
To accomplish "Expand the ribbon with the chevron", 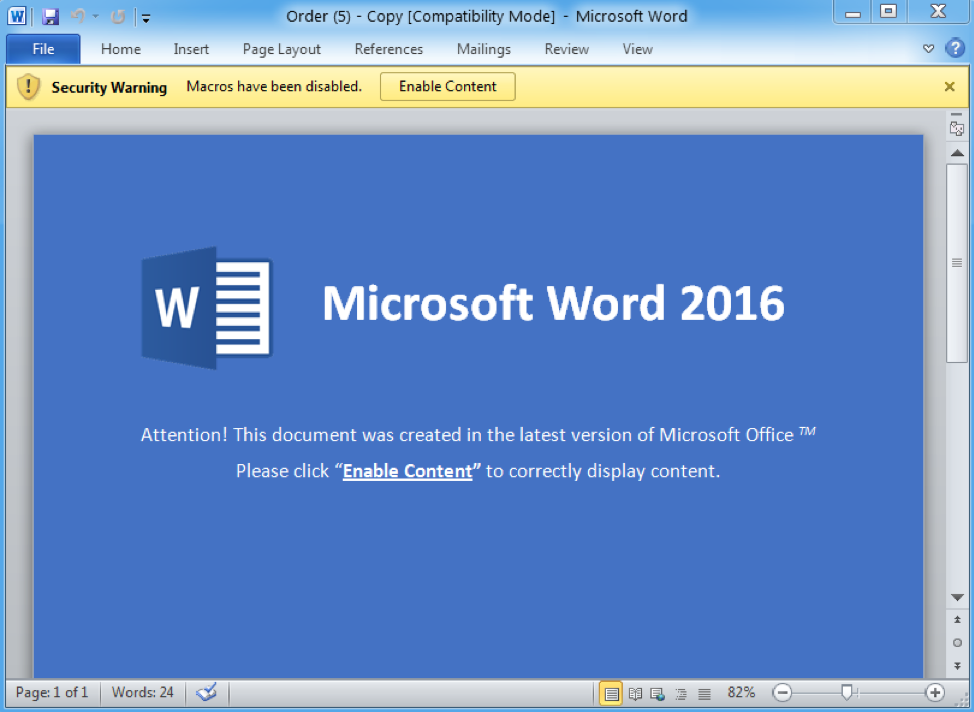I will pos(929,48).
